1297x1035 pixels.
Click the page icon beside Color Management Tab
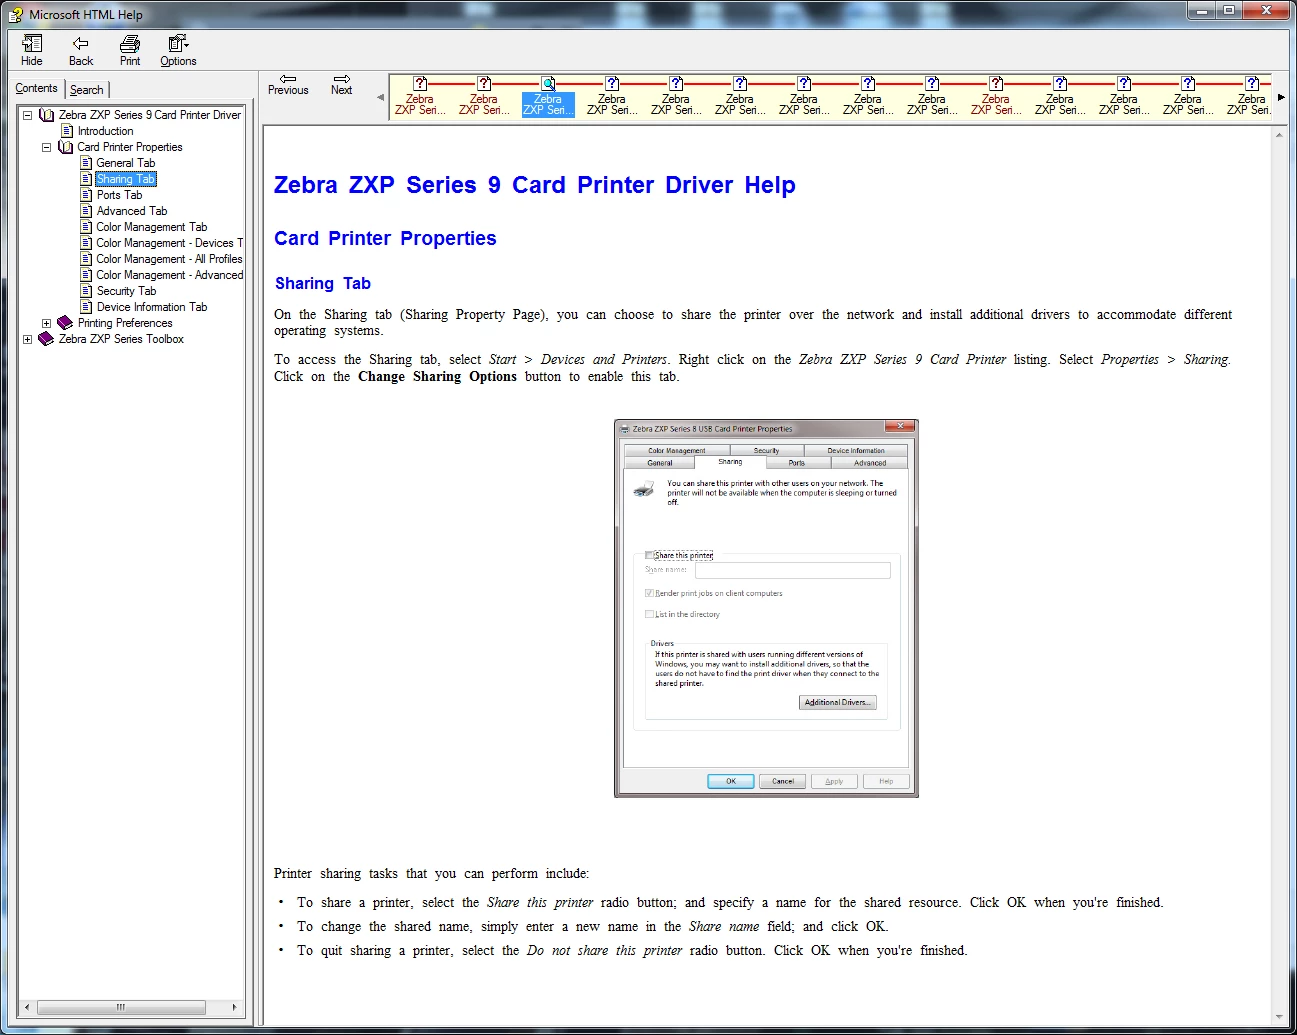click(x=86, y=227)
